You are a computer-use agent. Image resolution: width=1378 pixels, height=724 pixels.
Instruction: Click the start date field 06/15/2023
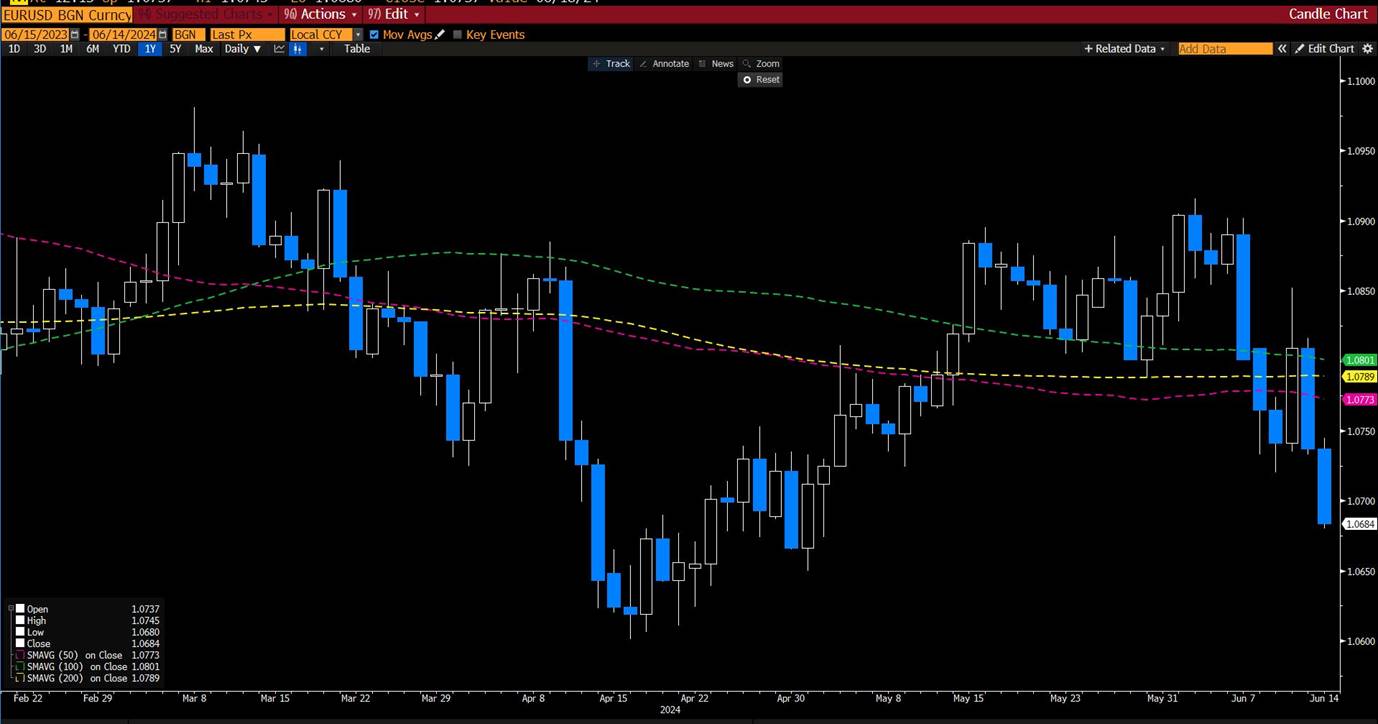(35, 34)
